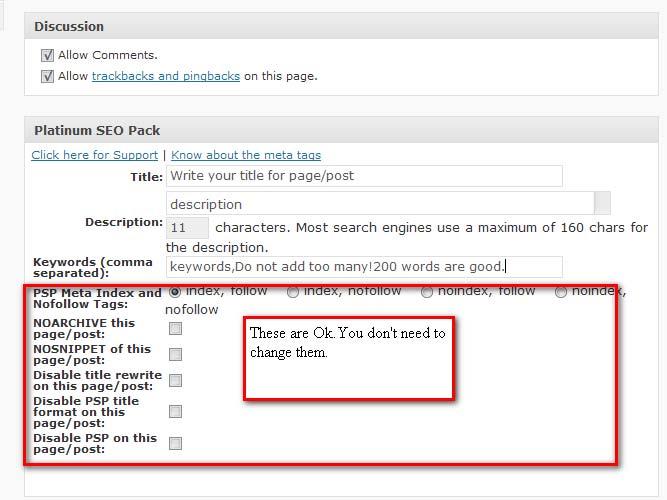Enable 'Disable PSP title format' checkbox
667x500 pixels.
(175, 411)
